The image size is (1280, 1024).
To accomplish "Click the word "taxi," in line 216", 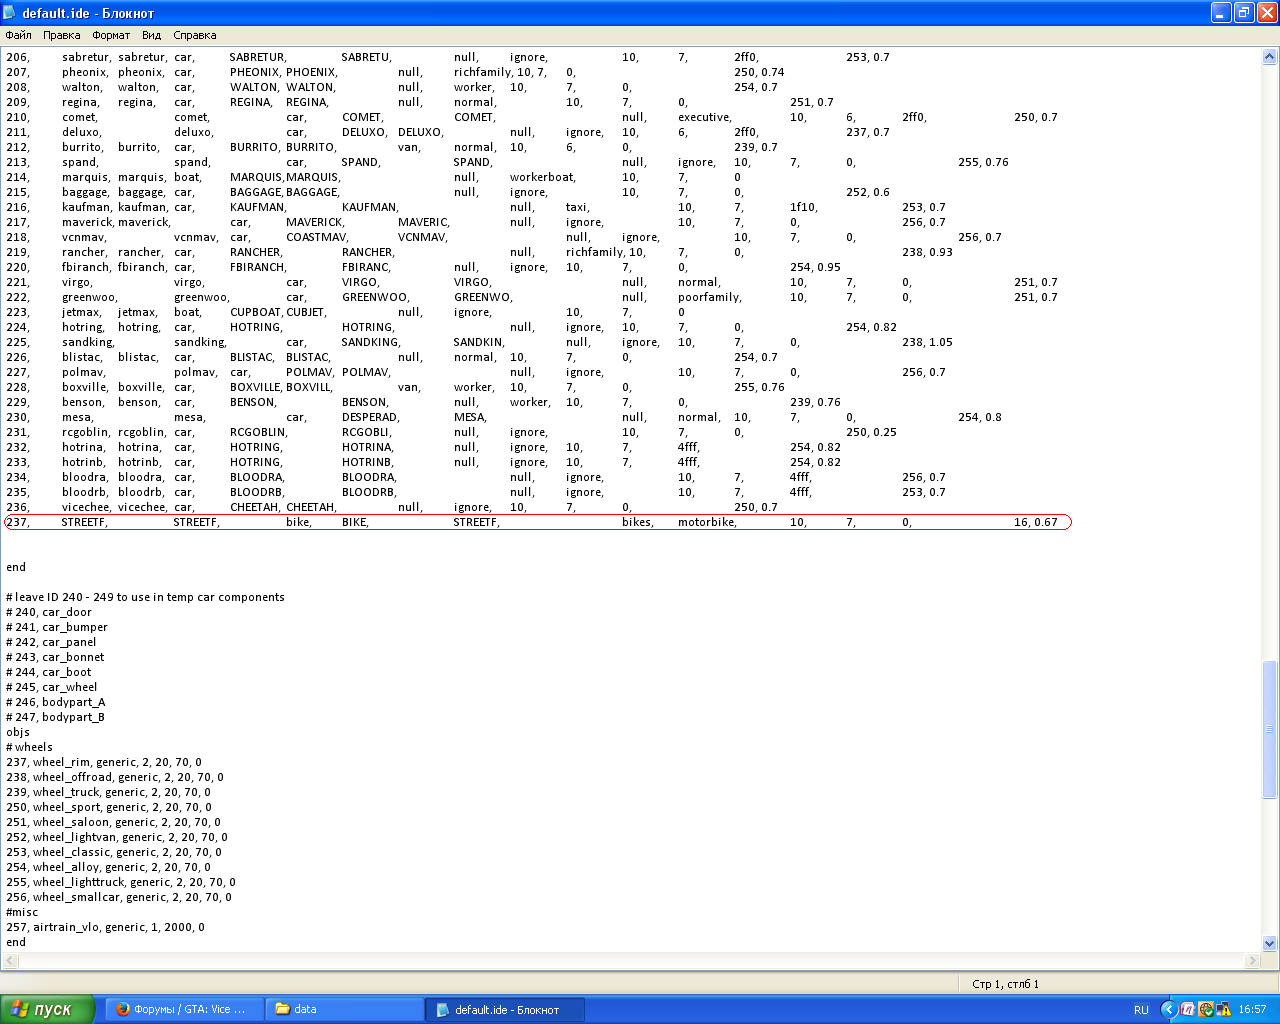I will (578, 207).
